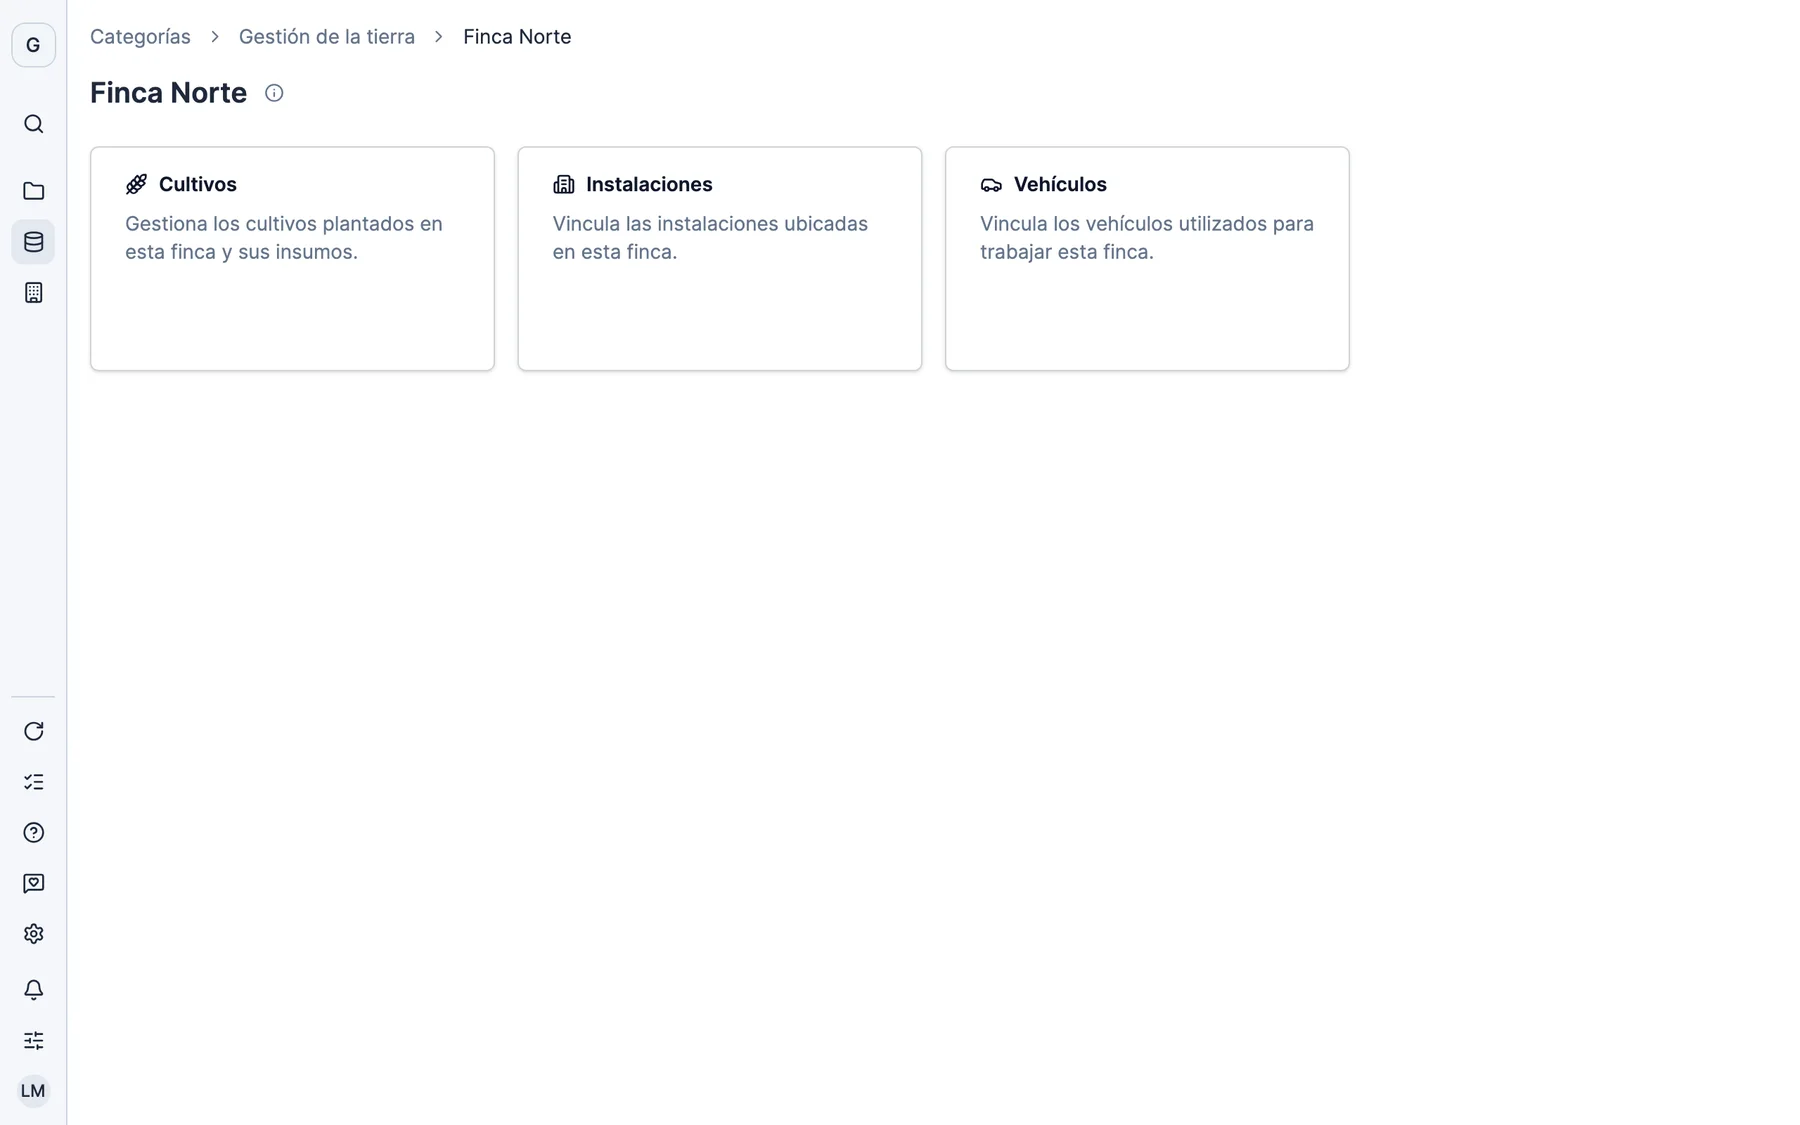Open the Instalaciones card title
The image size is (1800, 1125).
649,184
